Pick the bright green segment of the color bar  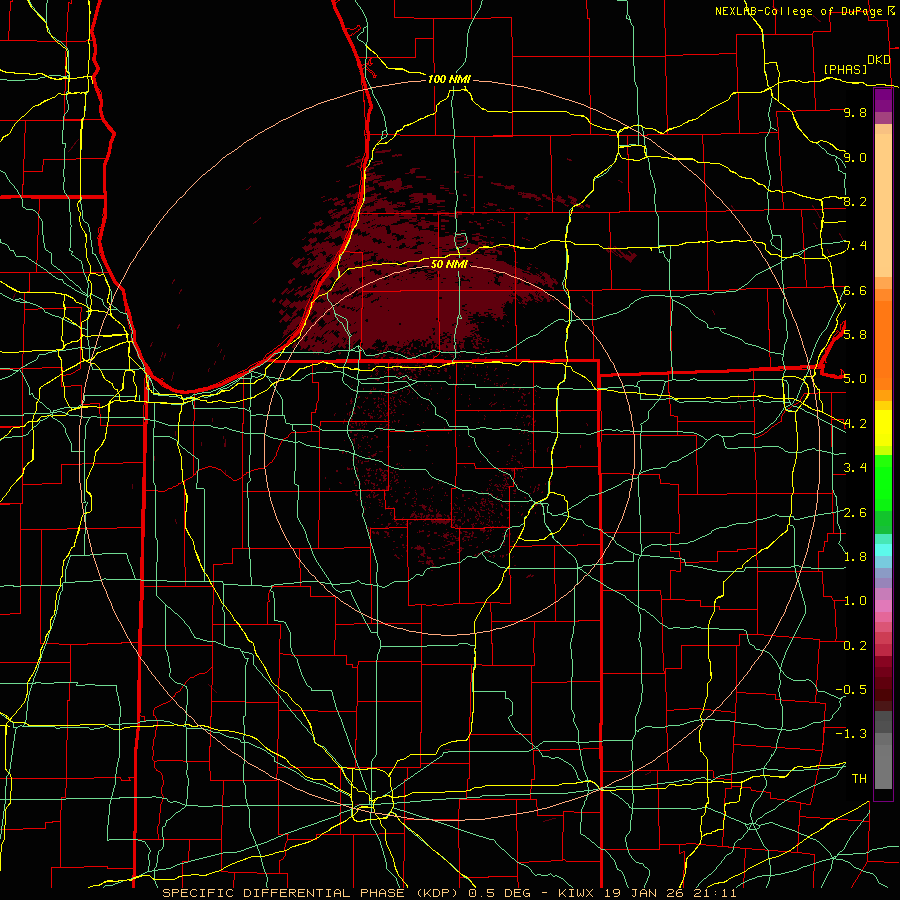pos(883,483)
